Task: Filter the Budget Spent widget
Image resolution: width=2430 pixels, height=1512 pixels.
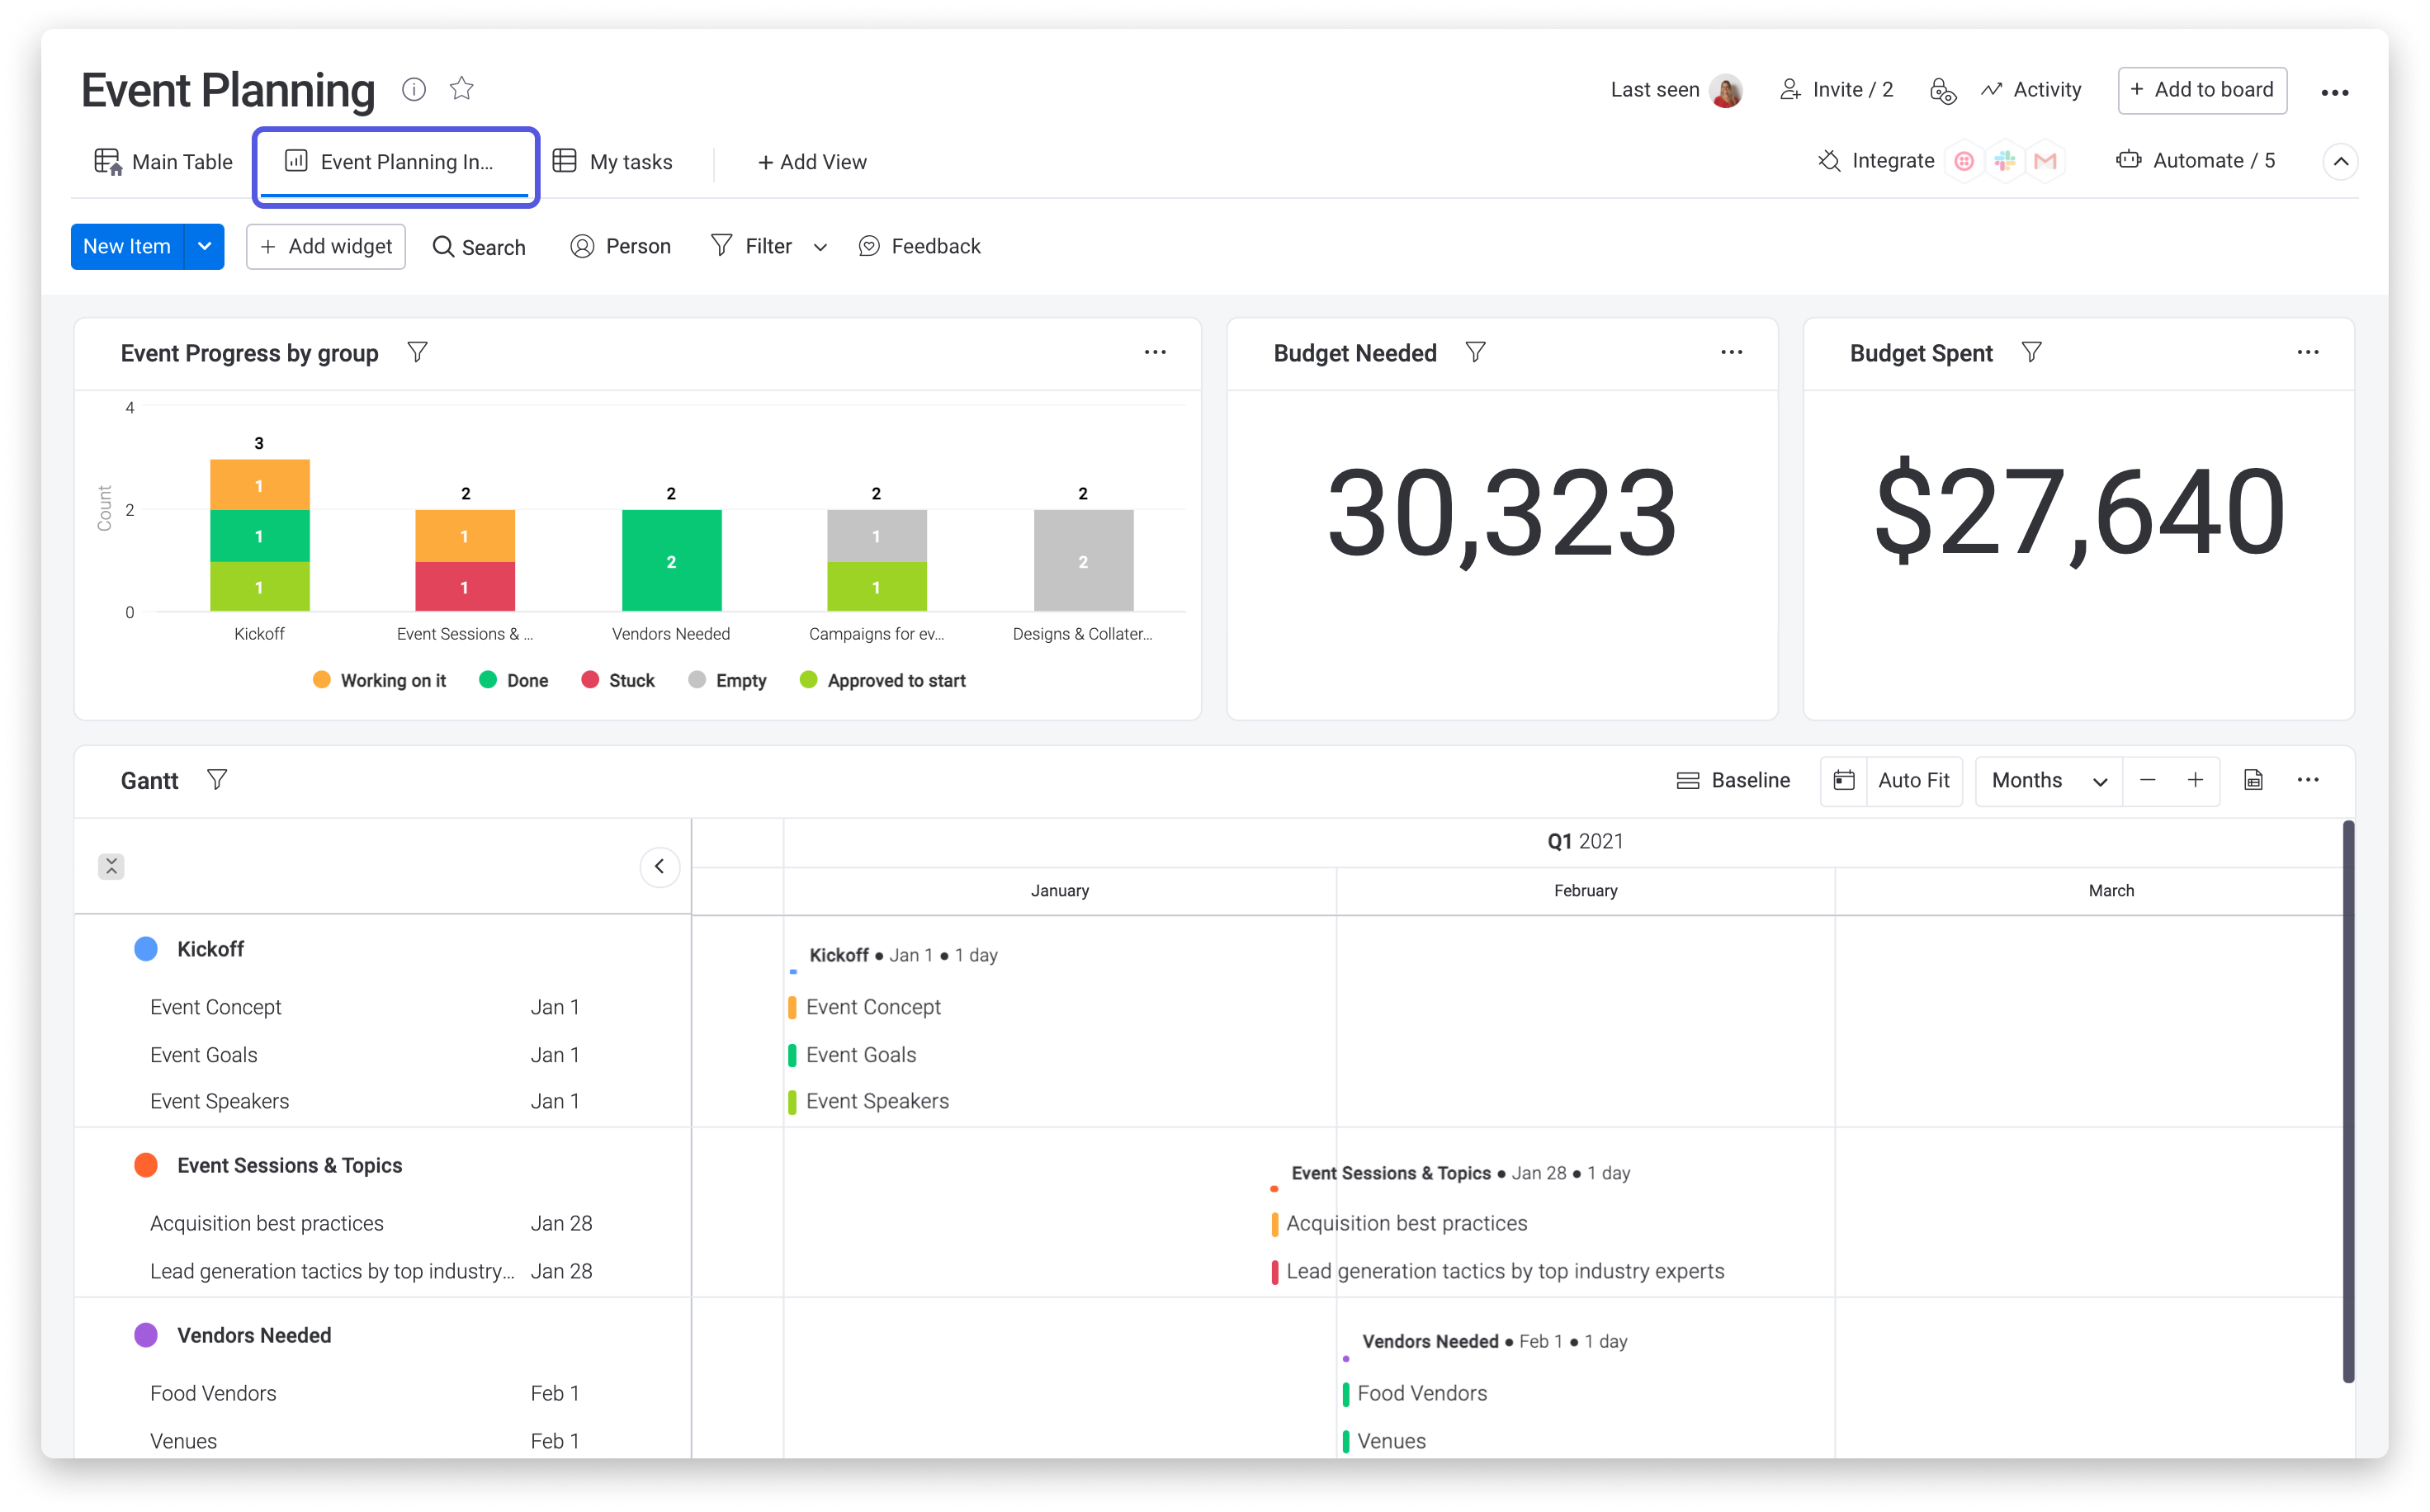Action: 2031,352
